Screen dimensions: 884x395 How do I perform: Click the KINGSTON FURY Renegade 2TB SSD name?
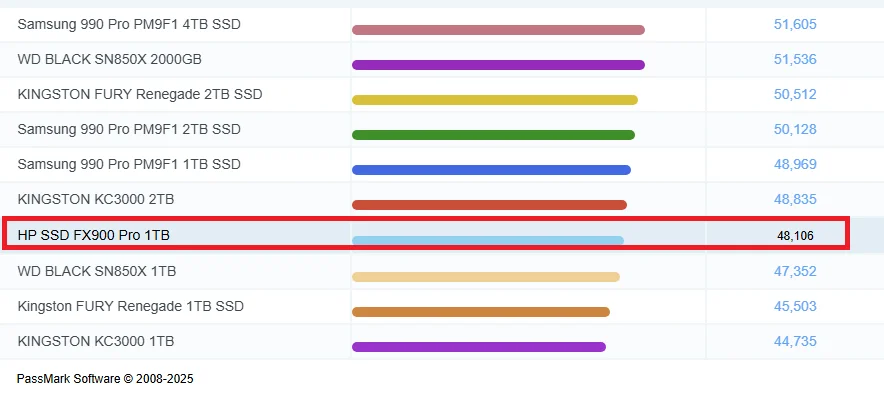point(140,94)
